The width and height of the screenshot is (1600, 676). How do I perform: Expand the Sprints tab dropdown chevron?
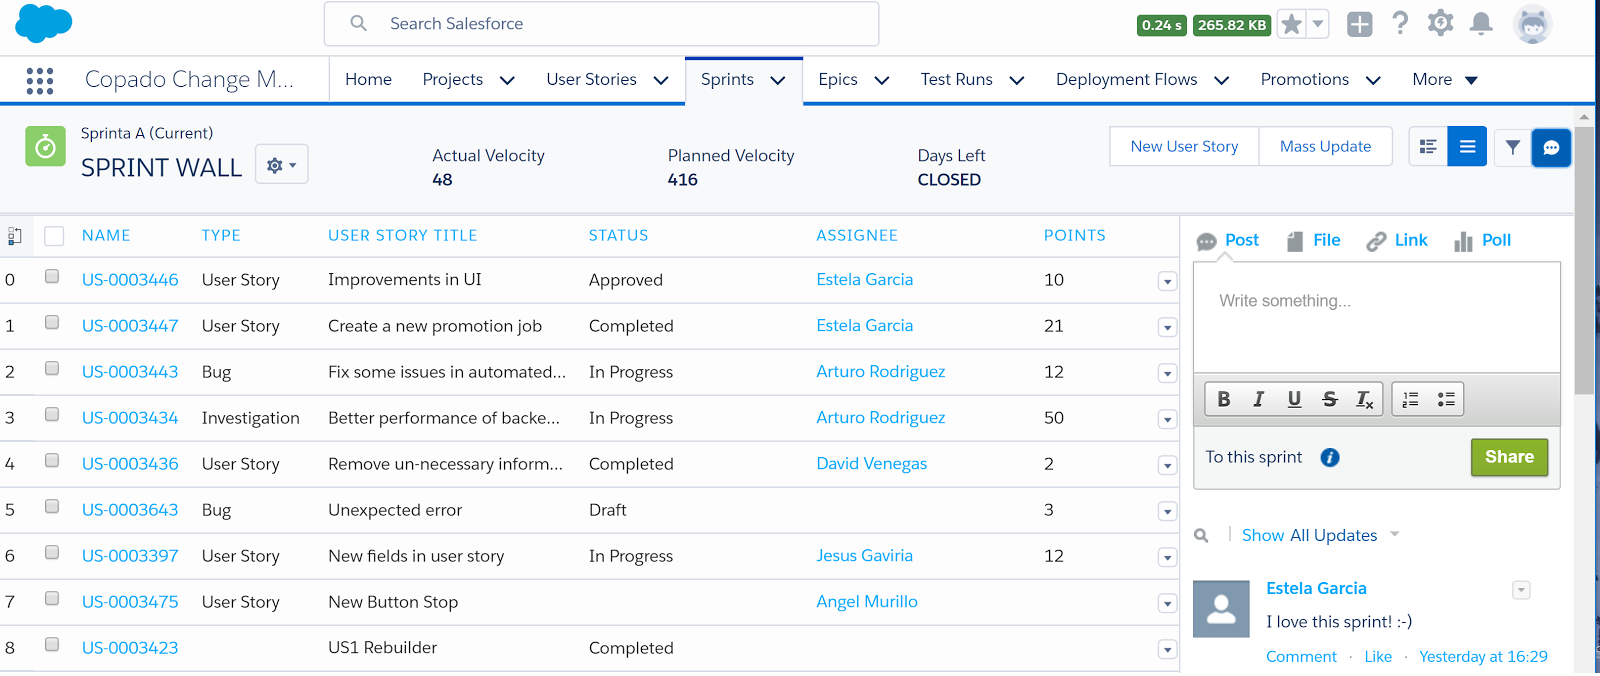(x=778, y=80)
